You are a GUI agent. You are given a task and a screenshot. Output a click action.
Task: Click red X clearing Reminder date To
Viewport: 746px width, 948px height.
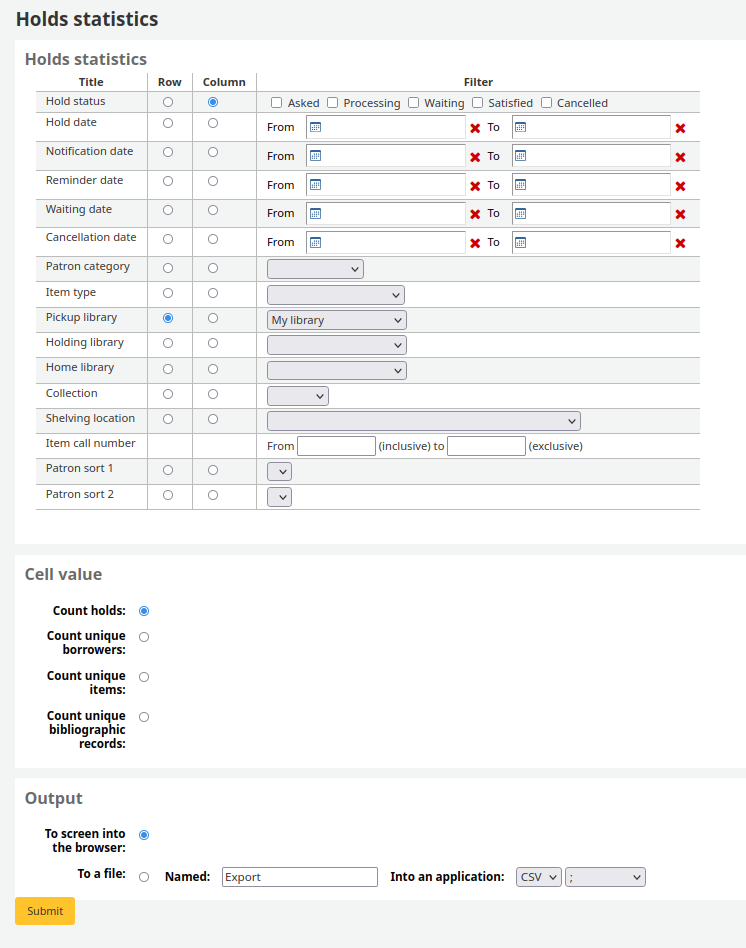coord(680,186)
